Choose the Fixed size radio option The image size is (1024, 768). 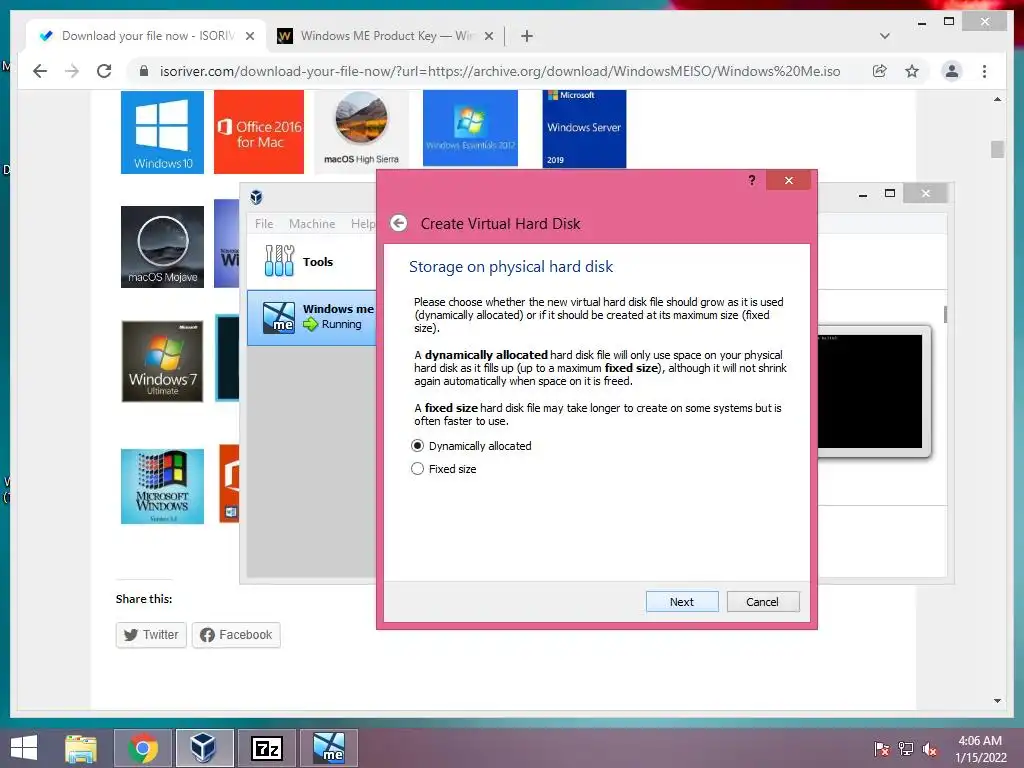443,469
